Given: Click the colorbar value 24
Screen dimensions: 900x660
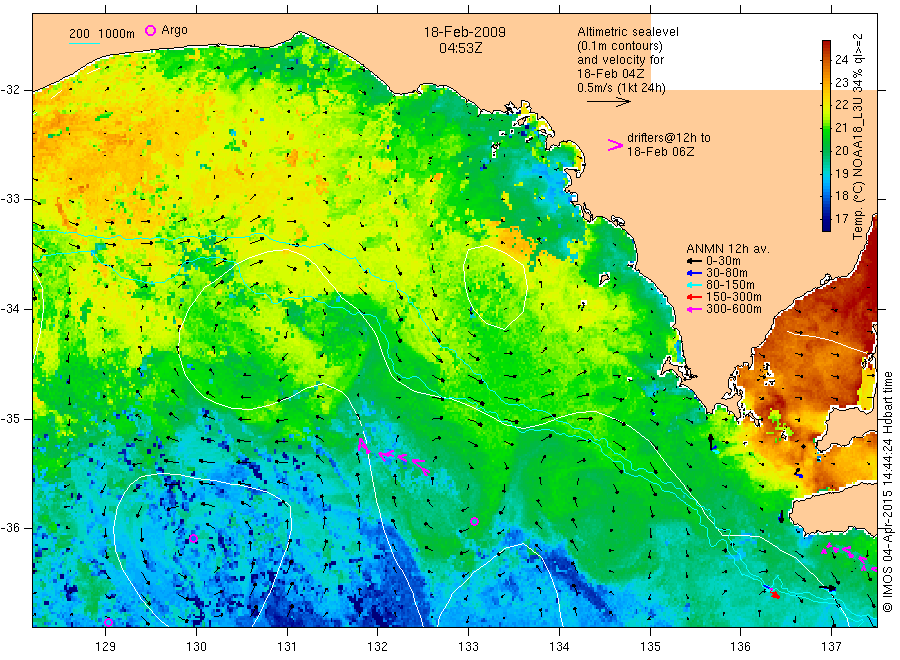Looking at the screenshot, I should pyautogui.click(x=841, y=60).
